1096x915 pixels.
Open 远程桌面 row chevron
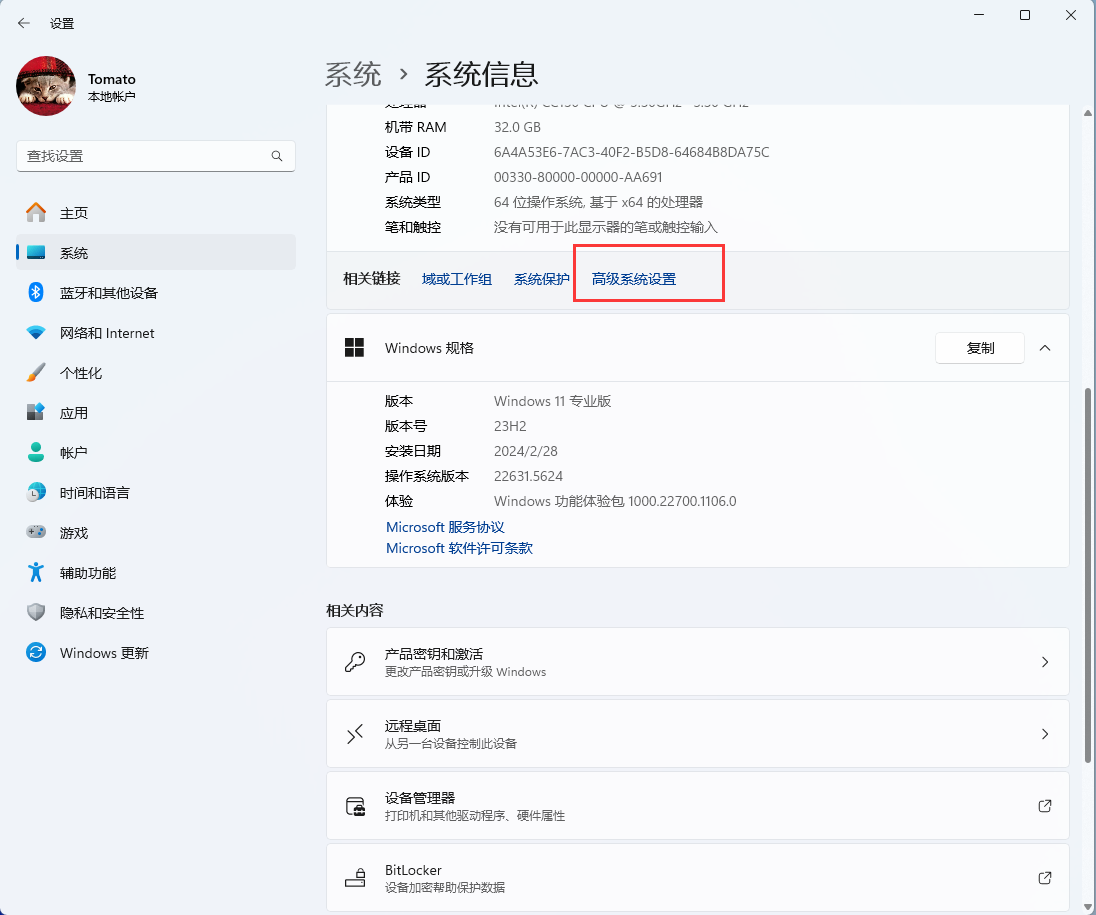(1045, 734)
